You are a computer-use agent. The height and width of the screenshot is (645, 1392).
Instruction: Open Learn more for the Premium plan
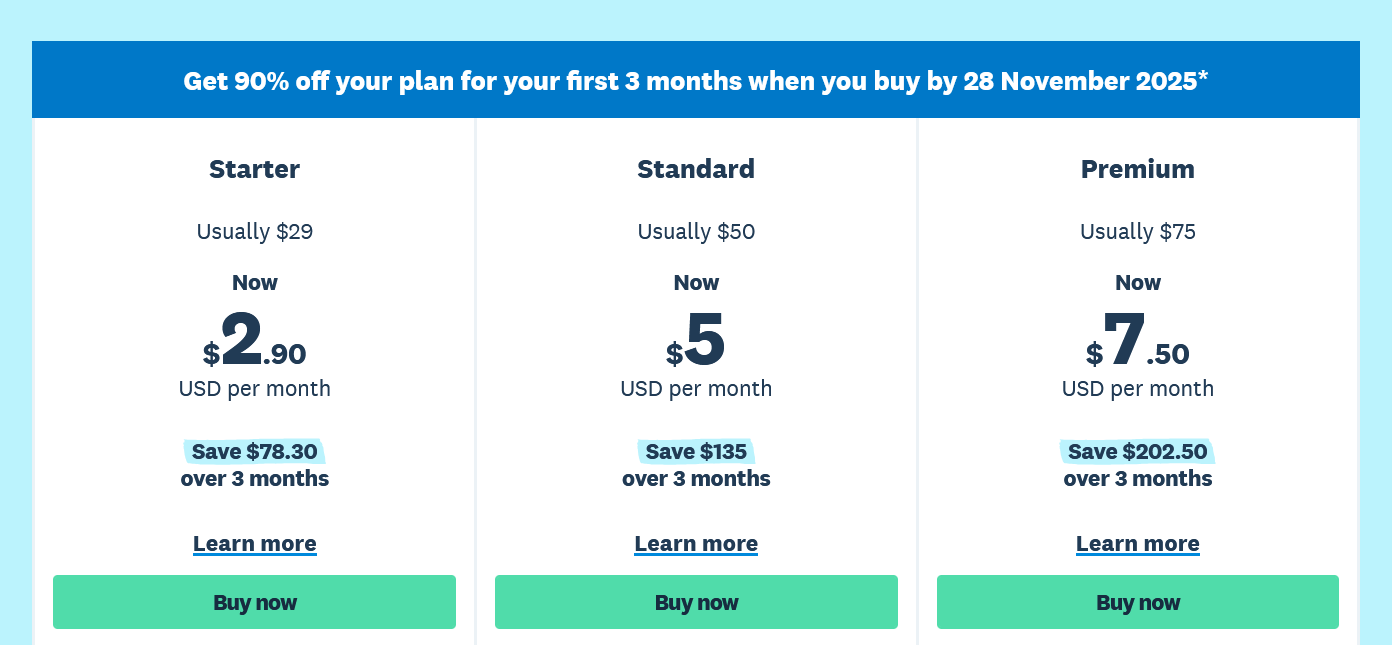click(x=1137, y=544)
